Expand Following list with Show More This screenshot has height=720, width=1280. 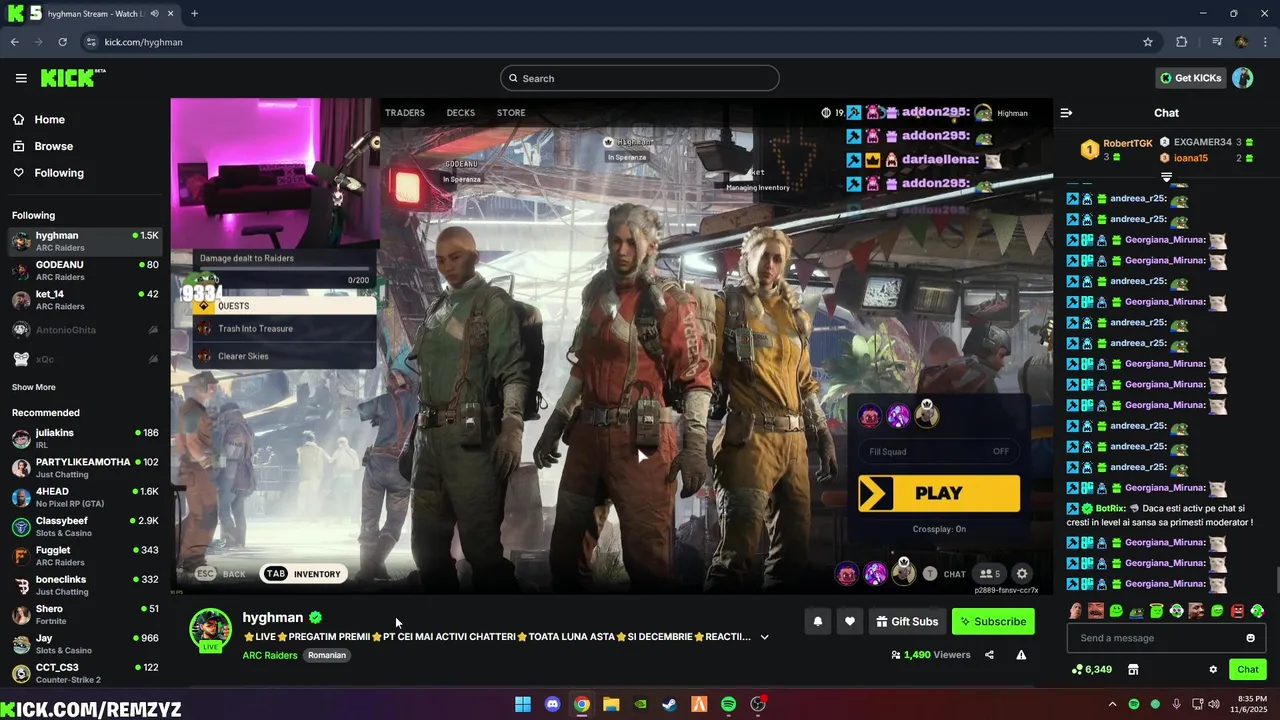click(x=34, y=387)
